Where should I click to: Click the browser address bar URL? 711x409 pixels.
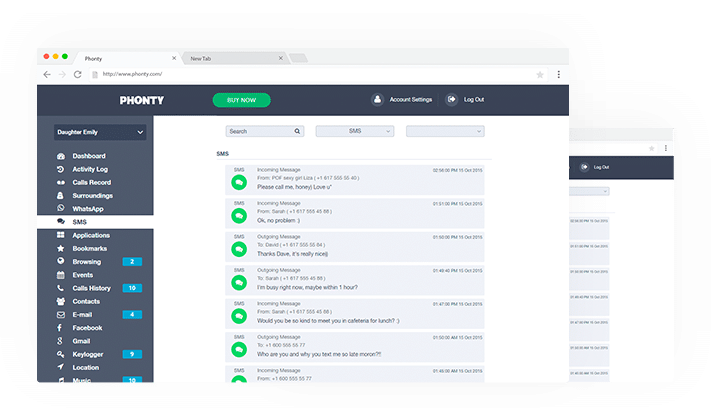132,74
